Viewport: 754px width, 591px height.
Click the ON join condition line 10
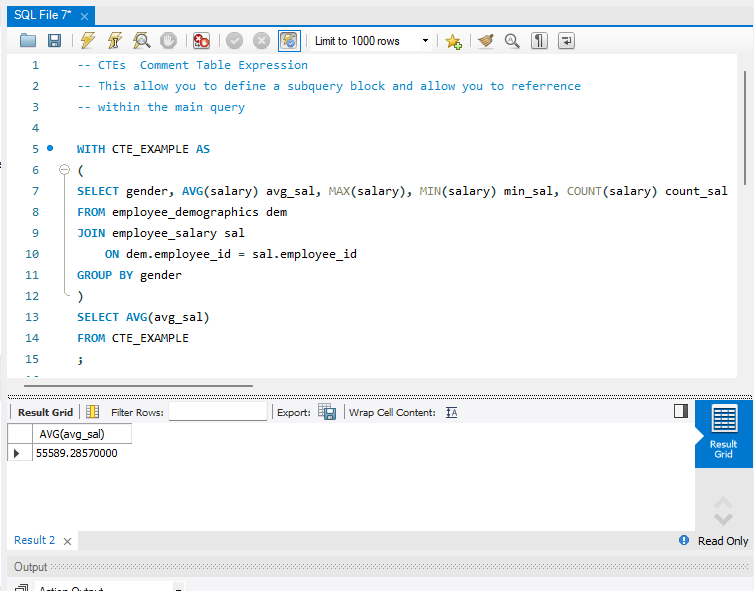231,254
